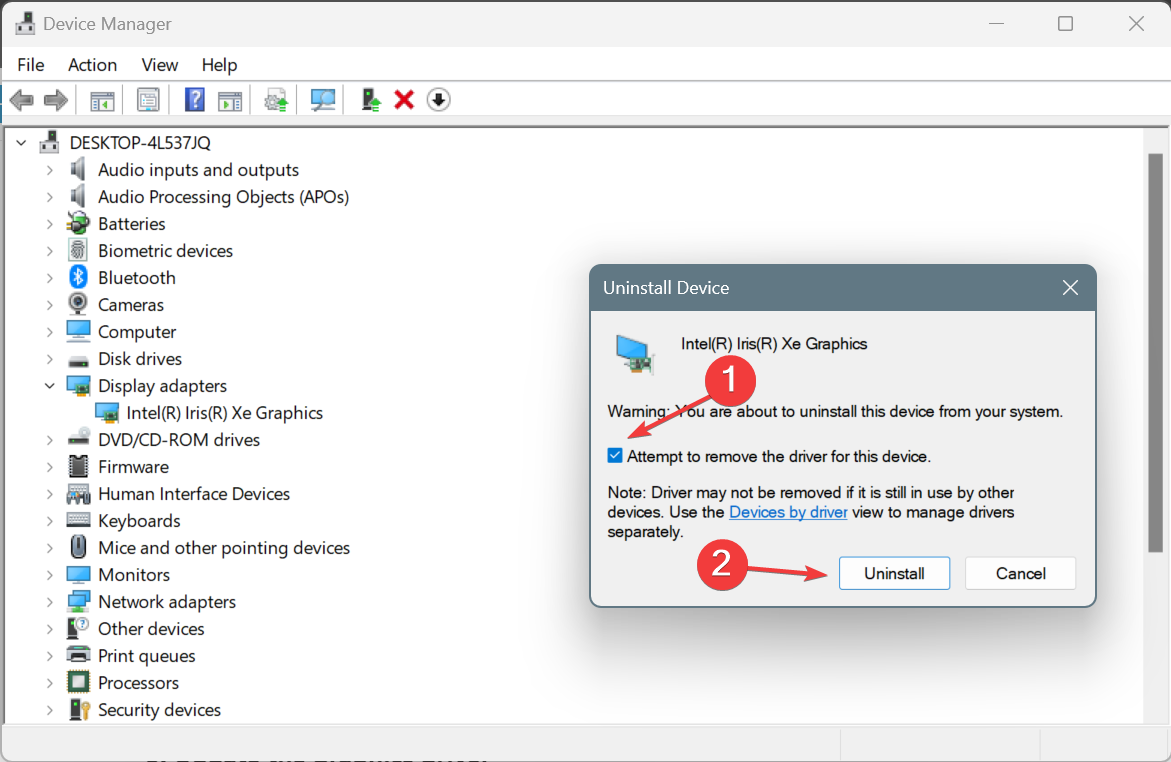Click Cancel in Uninstall Device dialog
The image size is (1171, 762).
coord(1020,573)
